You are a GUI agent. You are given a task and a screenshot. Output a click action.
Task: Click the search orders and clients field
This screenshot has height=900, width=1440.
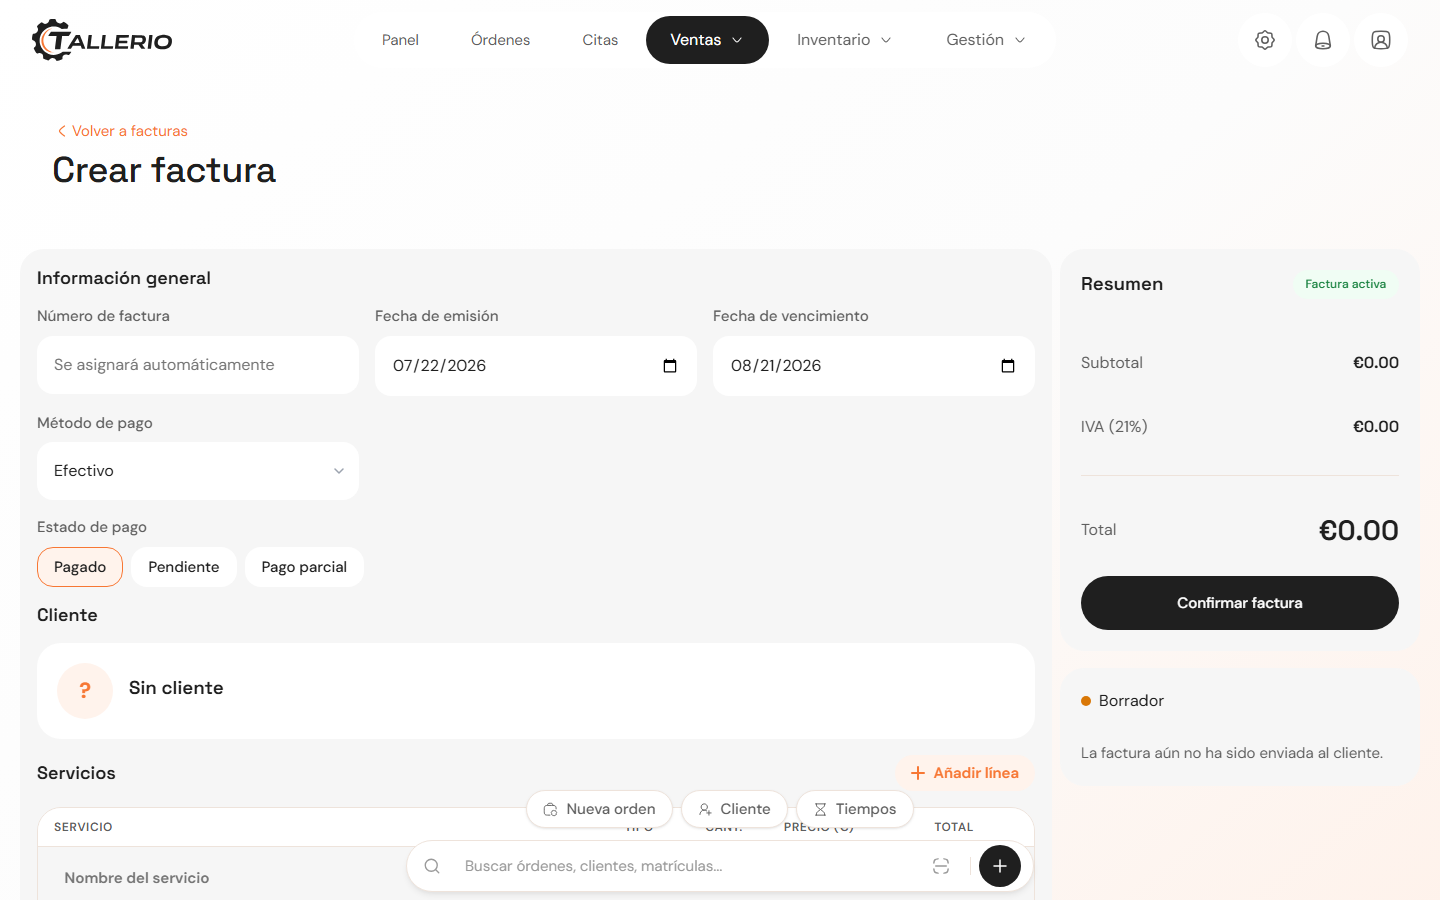[690, 866]
